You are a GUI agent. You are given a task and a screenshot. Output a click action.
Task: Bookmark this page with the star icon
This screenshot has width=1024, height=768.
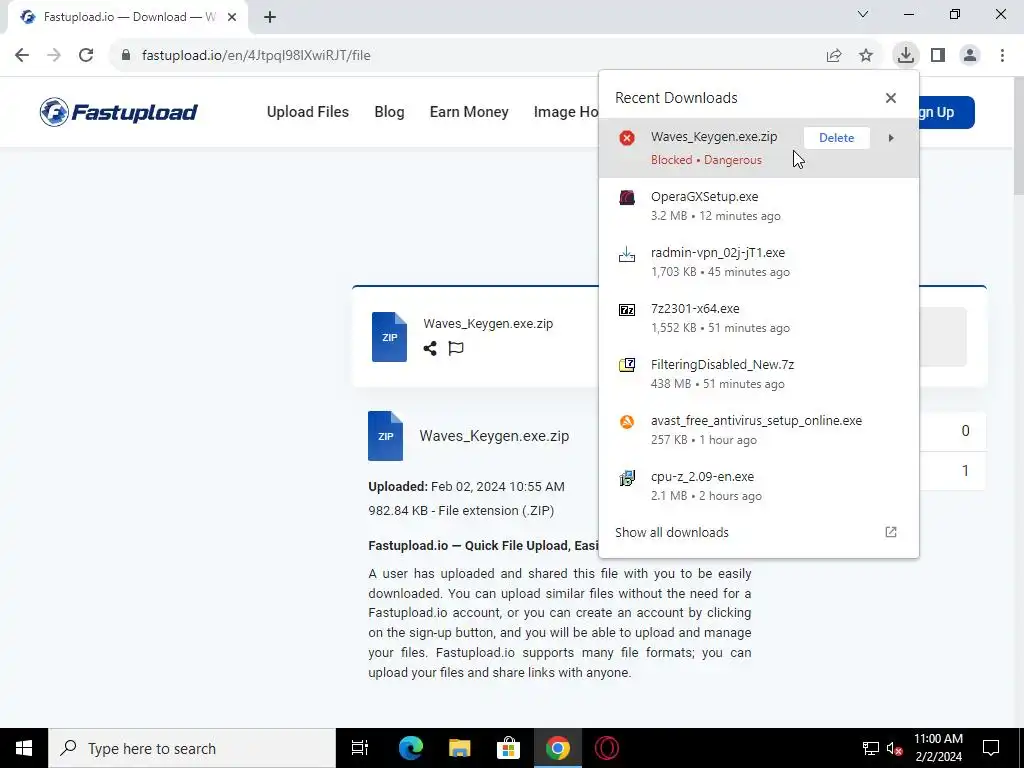(866, 56)
